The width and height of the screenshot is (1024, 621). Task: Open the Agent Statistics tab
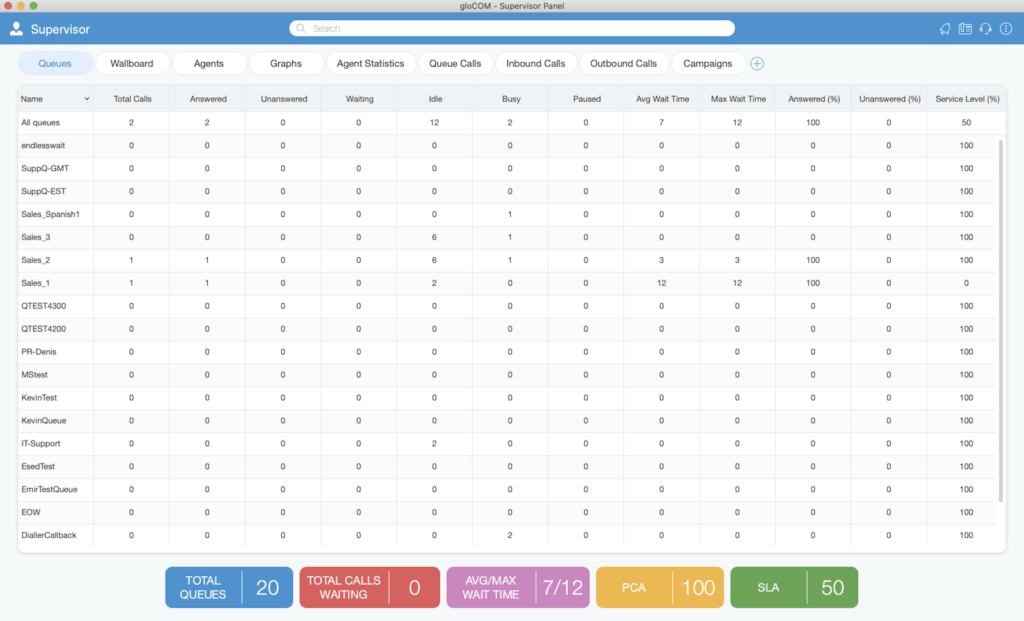click(370, 63)
